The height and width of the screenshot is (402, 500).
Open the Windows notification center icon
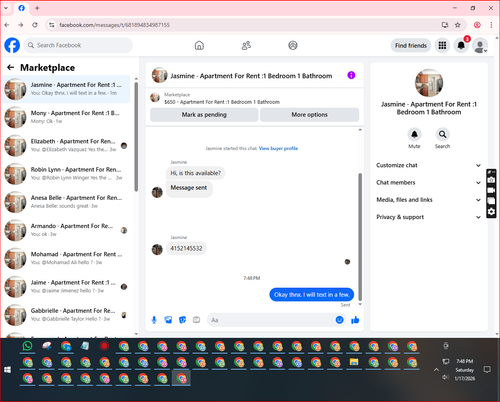[487, 369]
